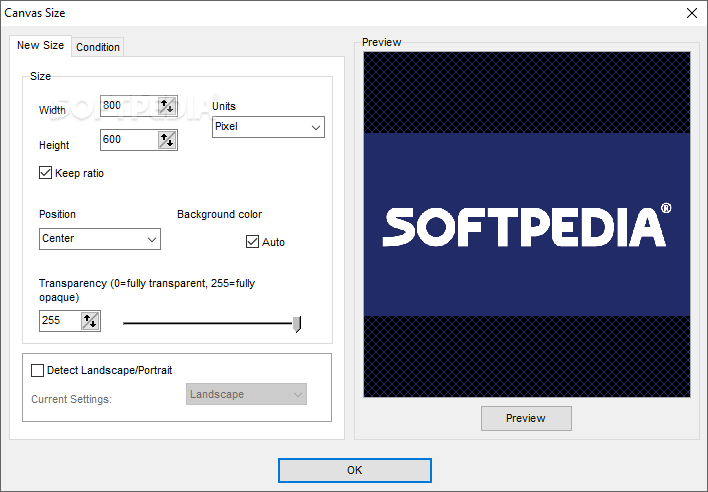Confirm with the OK button
Viewport: 708px width, 492px height.
coord(354,470)
